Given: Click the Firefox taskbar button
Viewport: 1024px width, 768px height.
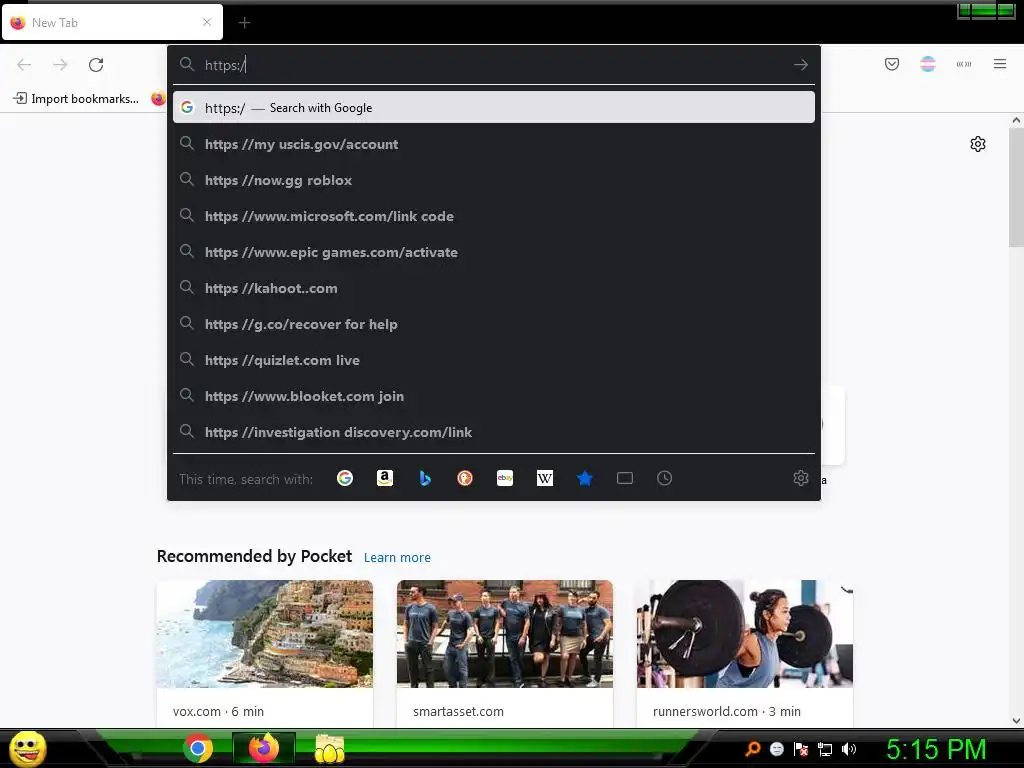Looking at the screenshot, I should [x=264, y=748].
